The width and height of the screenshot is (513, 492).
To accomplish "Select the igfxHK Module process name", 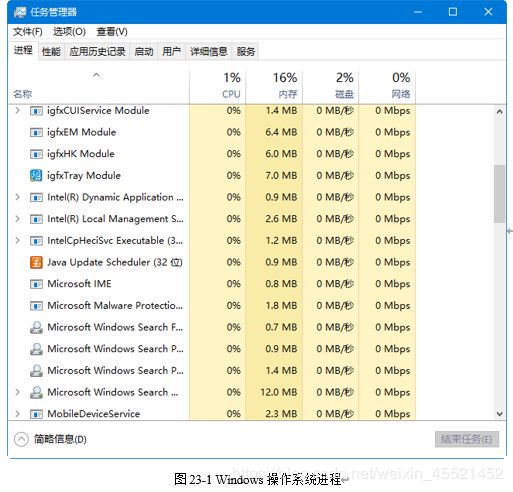I will (81, 154).
